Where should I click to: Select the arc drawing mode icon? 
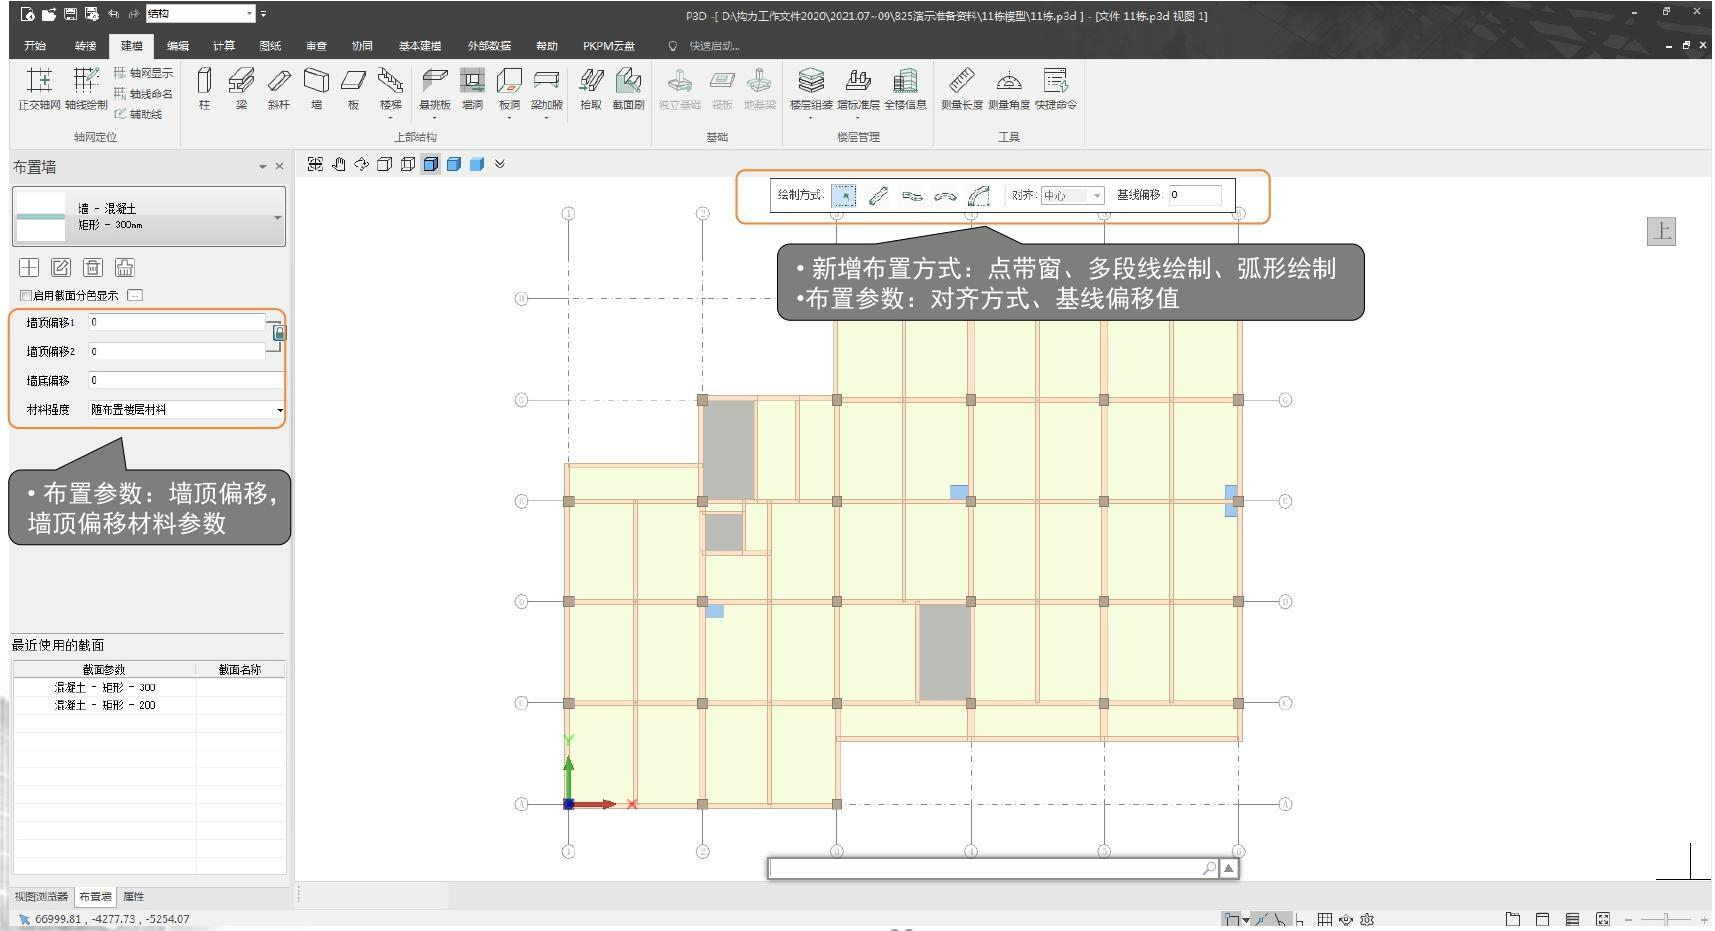tap(979, 196)
